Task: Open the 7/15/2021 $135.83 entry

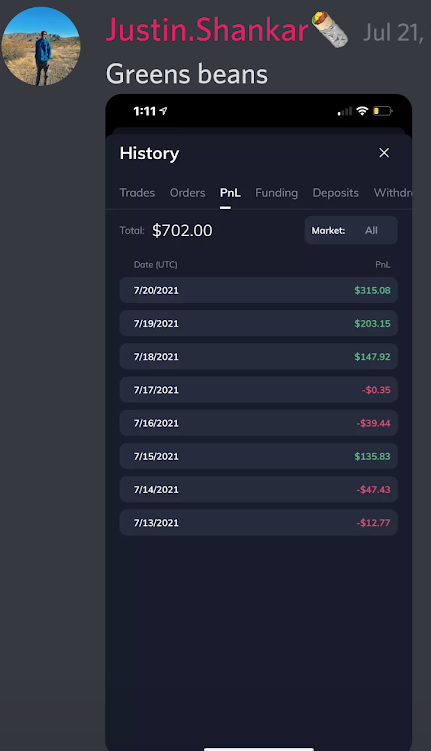Action: (x=259, y=456)
